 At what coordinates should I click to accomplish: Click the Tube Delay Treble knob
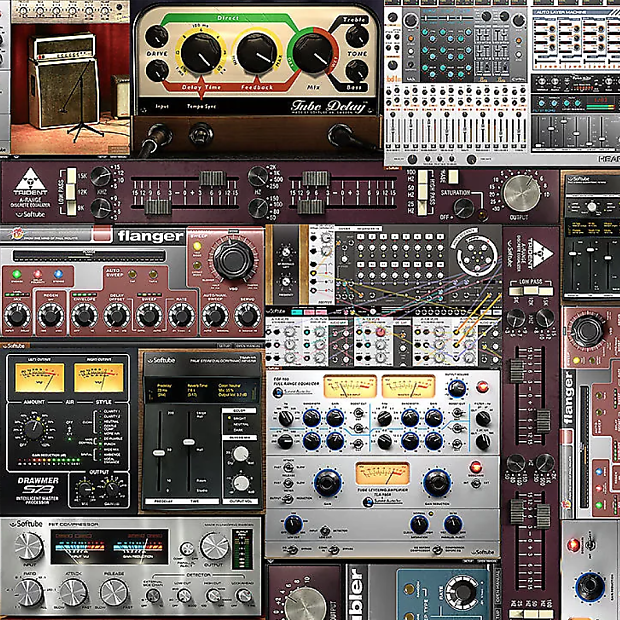[x=357, y=36]
